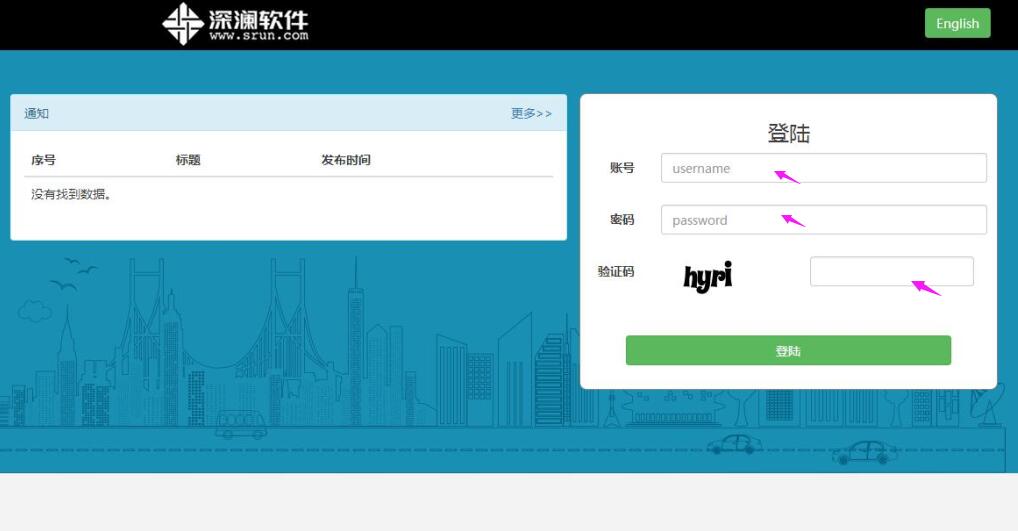Click the bus illustration on the road
Image resolution: width=1018 pixels, height=531 pixels.
tap(241, 425)
